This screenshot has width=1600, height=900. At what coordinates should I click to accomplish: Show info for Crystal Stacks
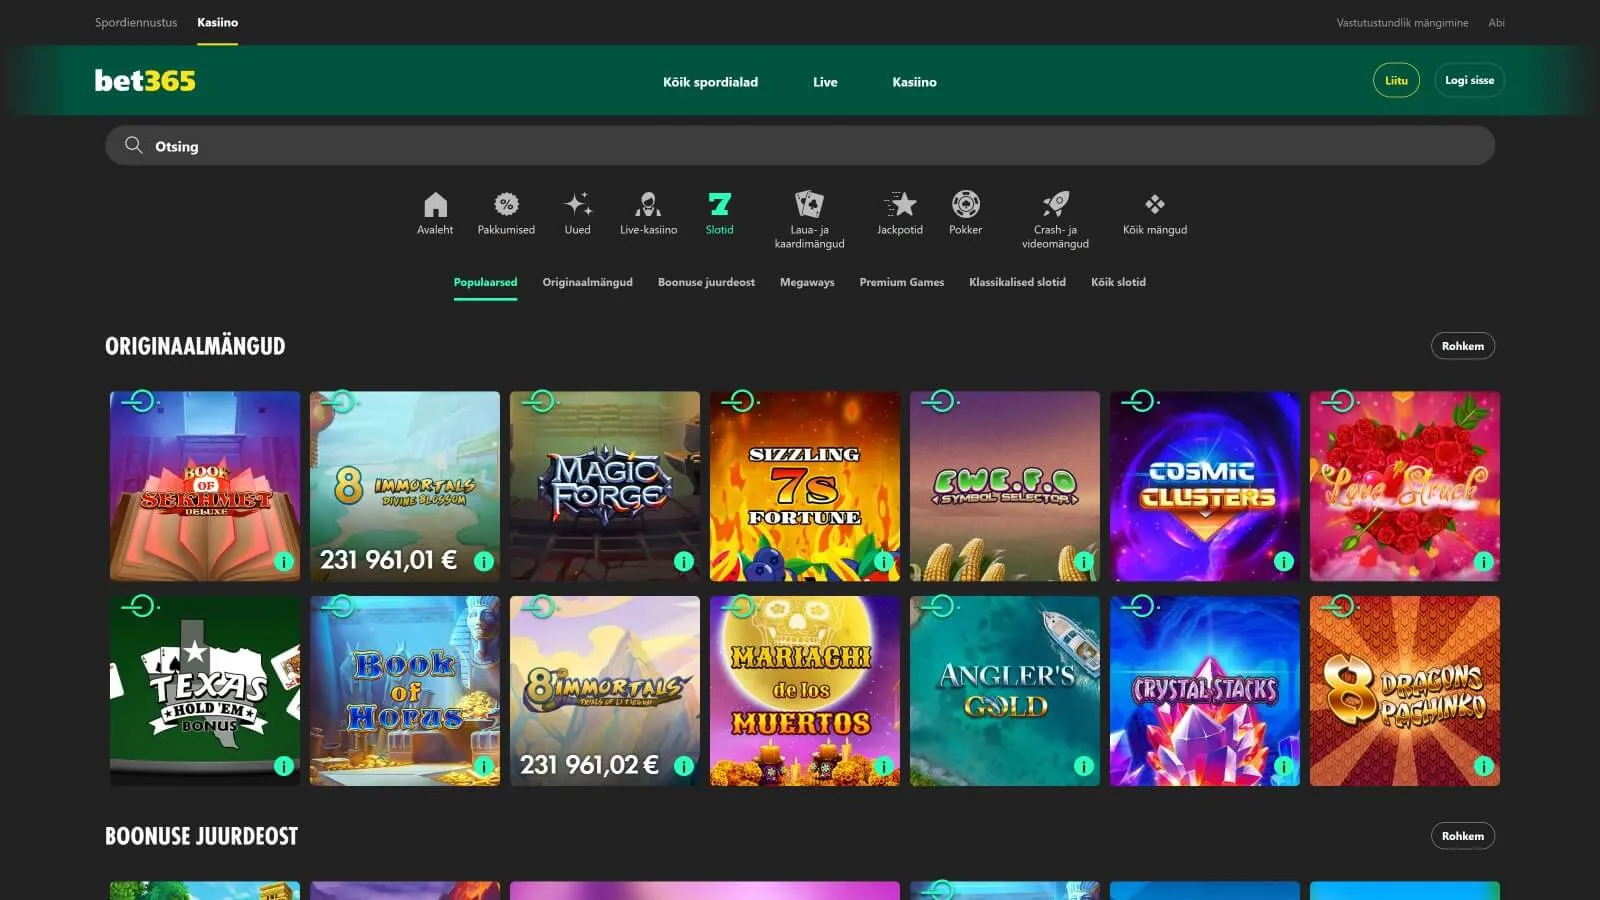tap(1284, 767)
